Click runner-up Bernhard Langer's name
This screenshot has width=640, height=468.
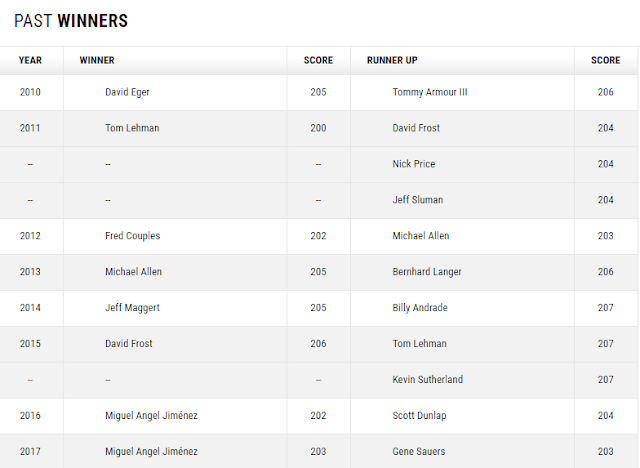click(430, 272)
